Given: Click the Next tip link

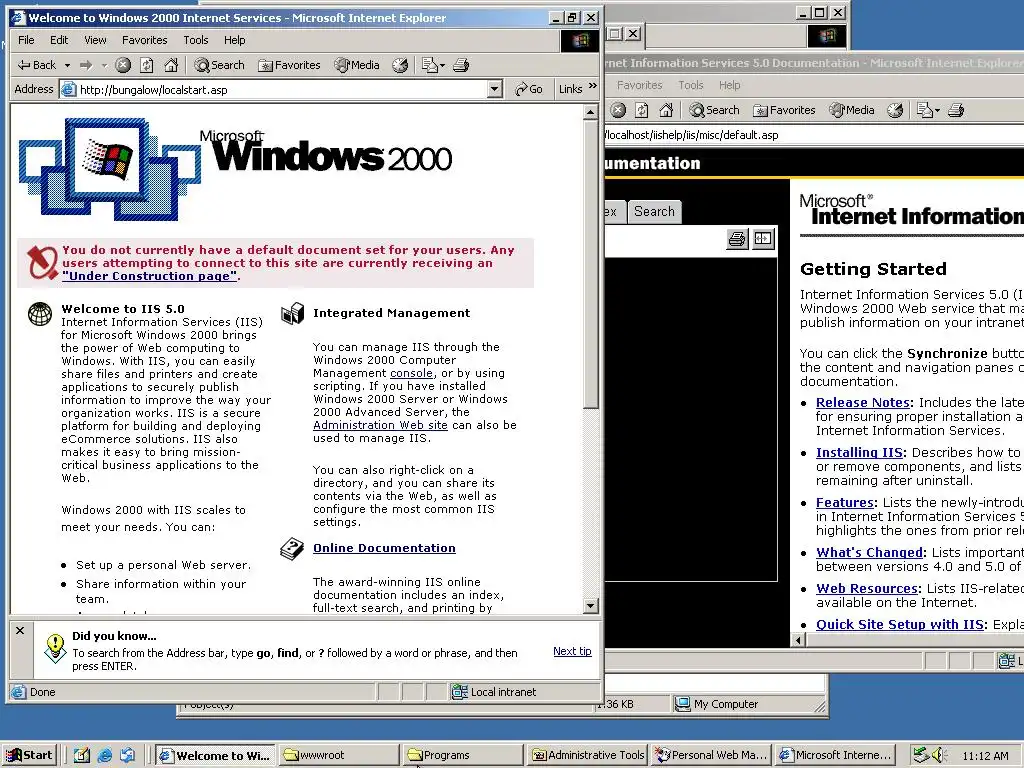Looking at the screenshot, I should (x=572, y=651).
